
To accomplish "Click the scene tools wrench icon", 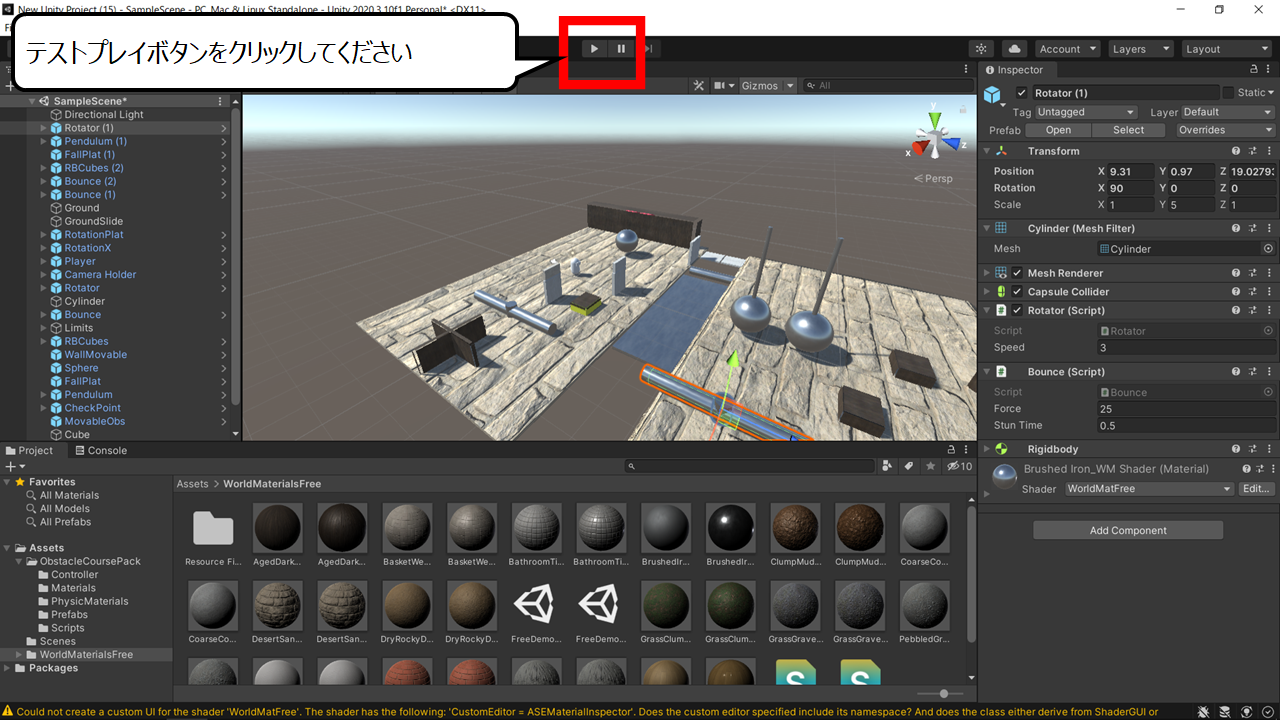I will (699, 86).
